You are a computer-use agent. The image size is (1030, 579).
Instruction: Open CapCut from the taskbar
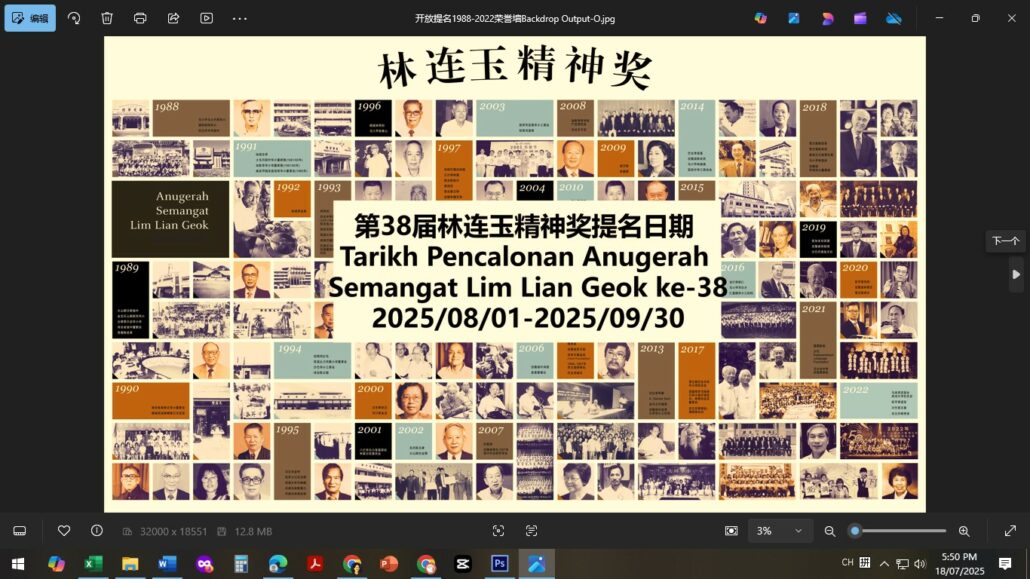[462, 564]
